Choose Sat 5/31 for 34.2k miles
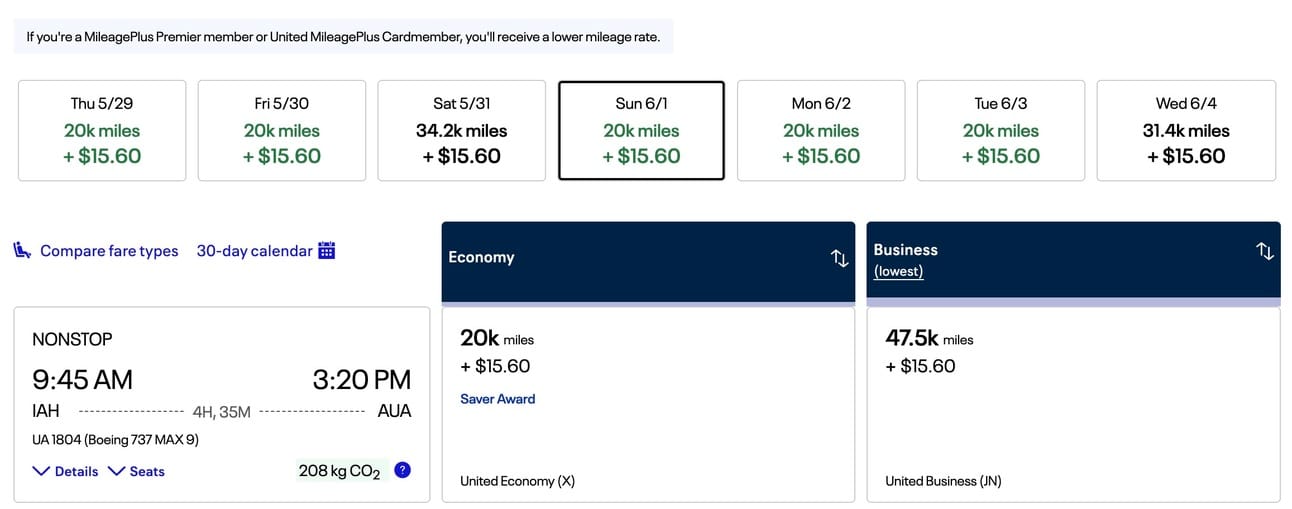 pos(461,131)
